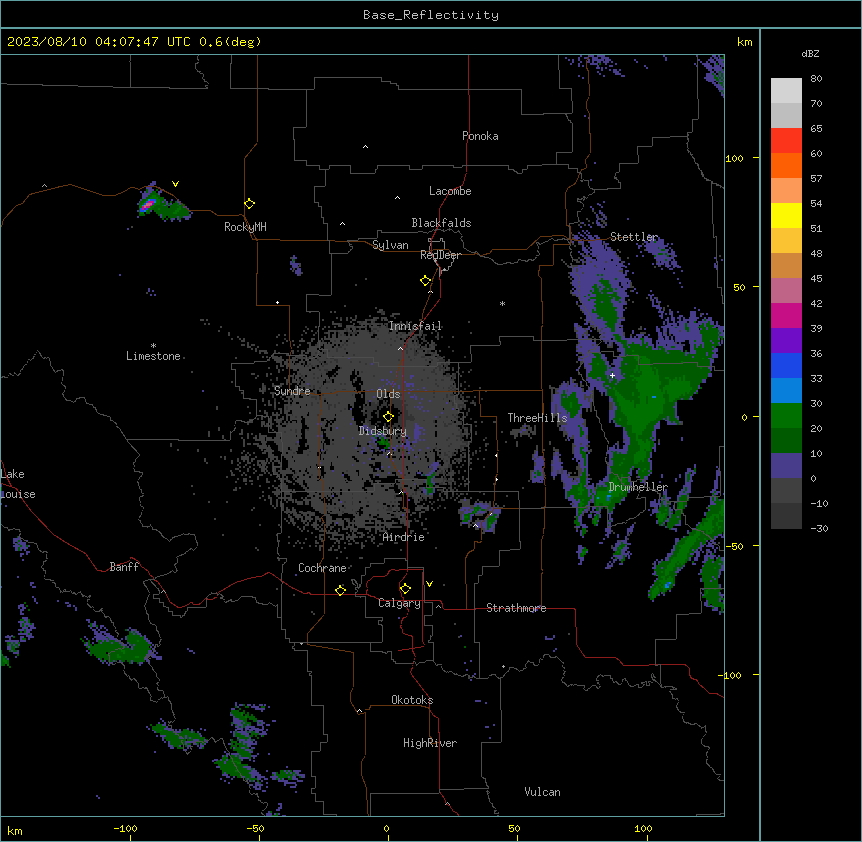Image resolution: width=862 pixels, height=842 pixels.
Task: Click the Ponoka city label
Action: tap(480, 136)
